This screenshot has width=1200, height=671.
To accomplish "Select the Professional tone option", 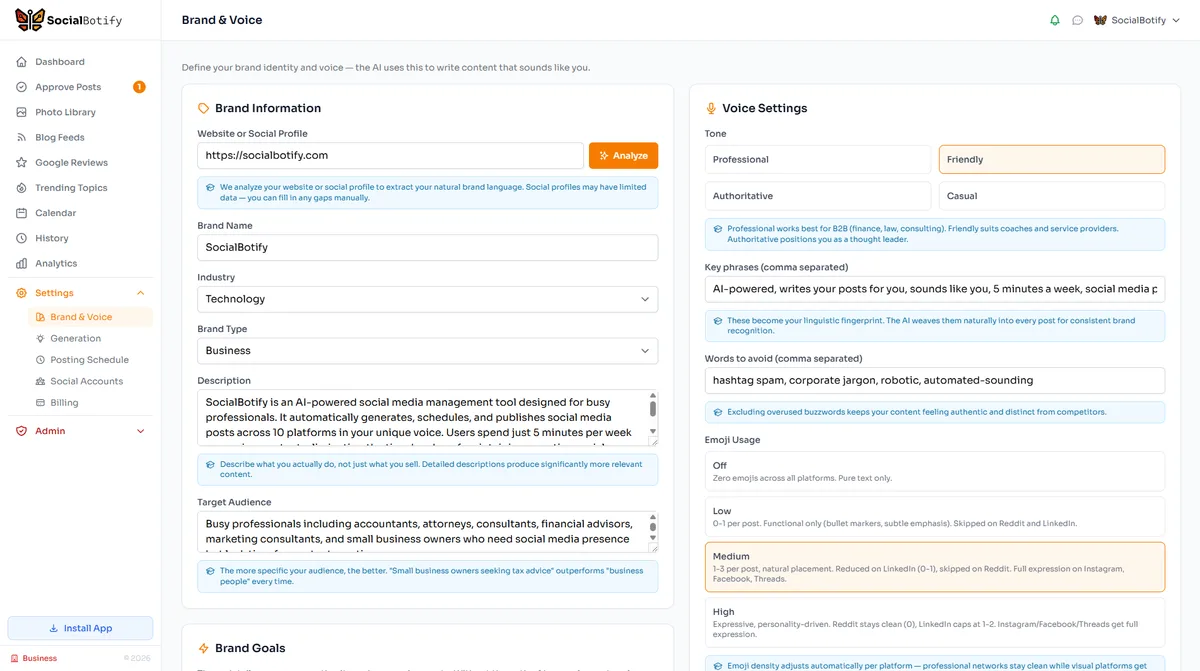I will (817, 159).
